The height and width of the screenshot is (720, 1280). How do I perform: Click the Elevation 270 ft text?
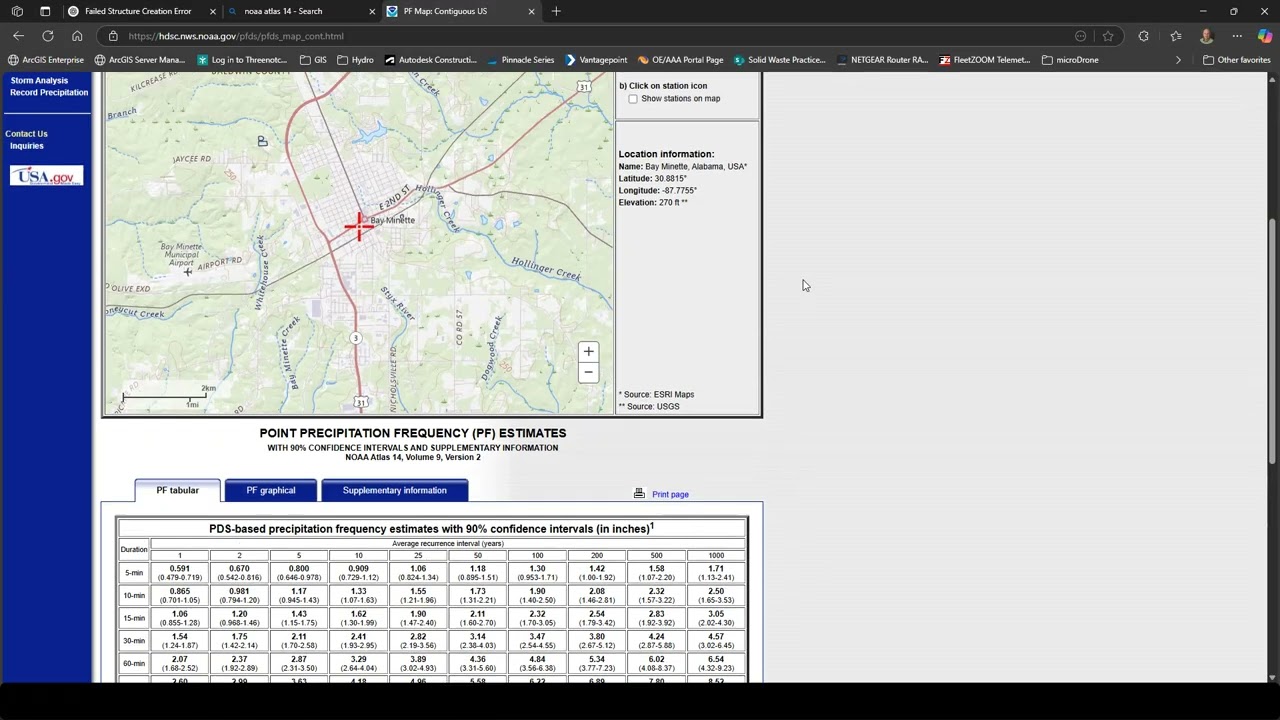[x=653, y=202]
